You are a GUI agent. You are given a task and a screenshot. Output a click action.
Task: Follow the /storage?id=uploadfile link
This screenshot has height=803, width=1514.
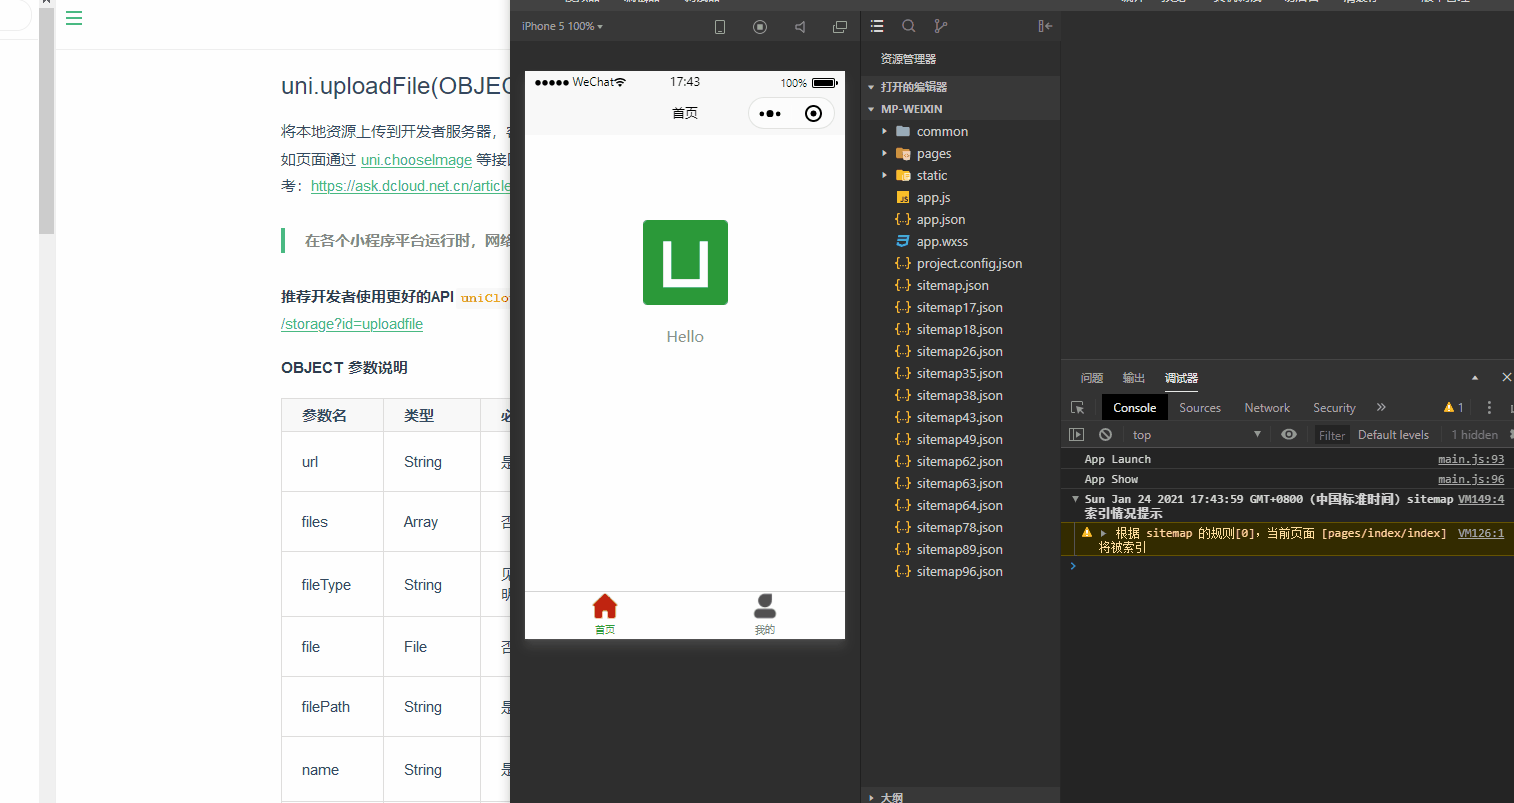point(352,324)
